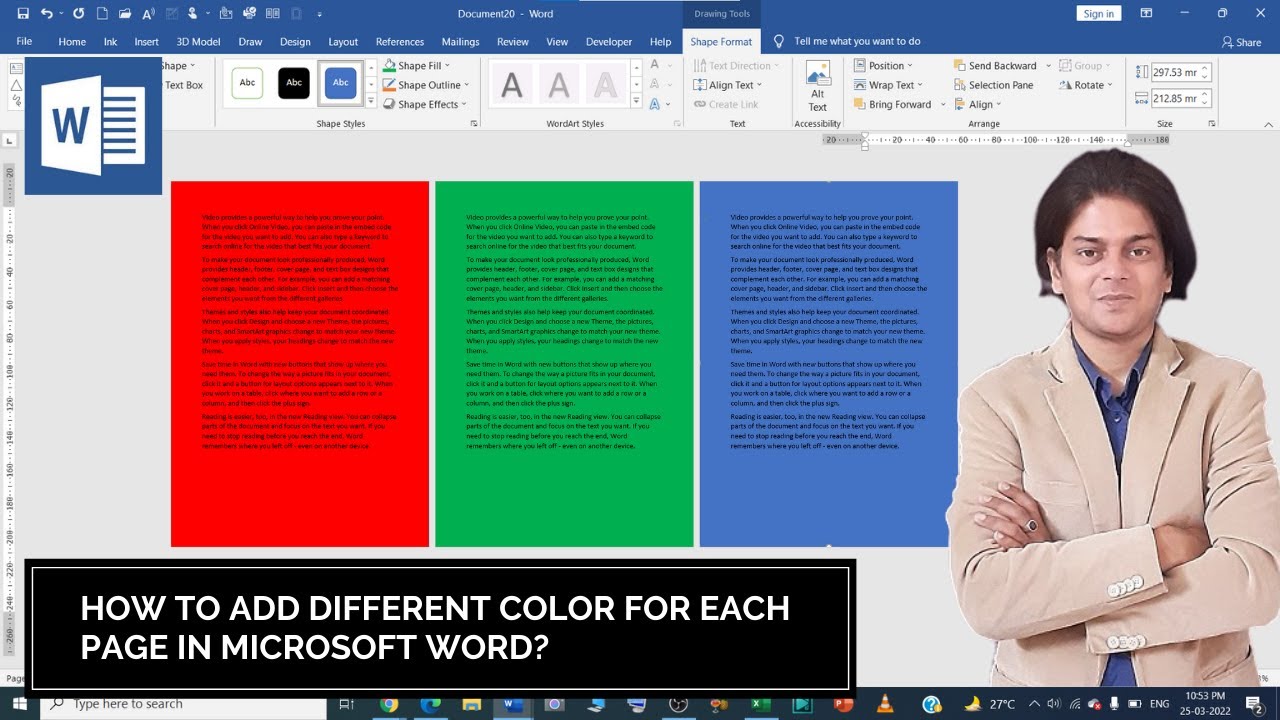
Task: Open the Rotate dropdown
Action: 1088,85
